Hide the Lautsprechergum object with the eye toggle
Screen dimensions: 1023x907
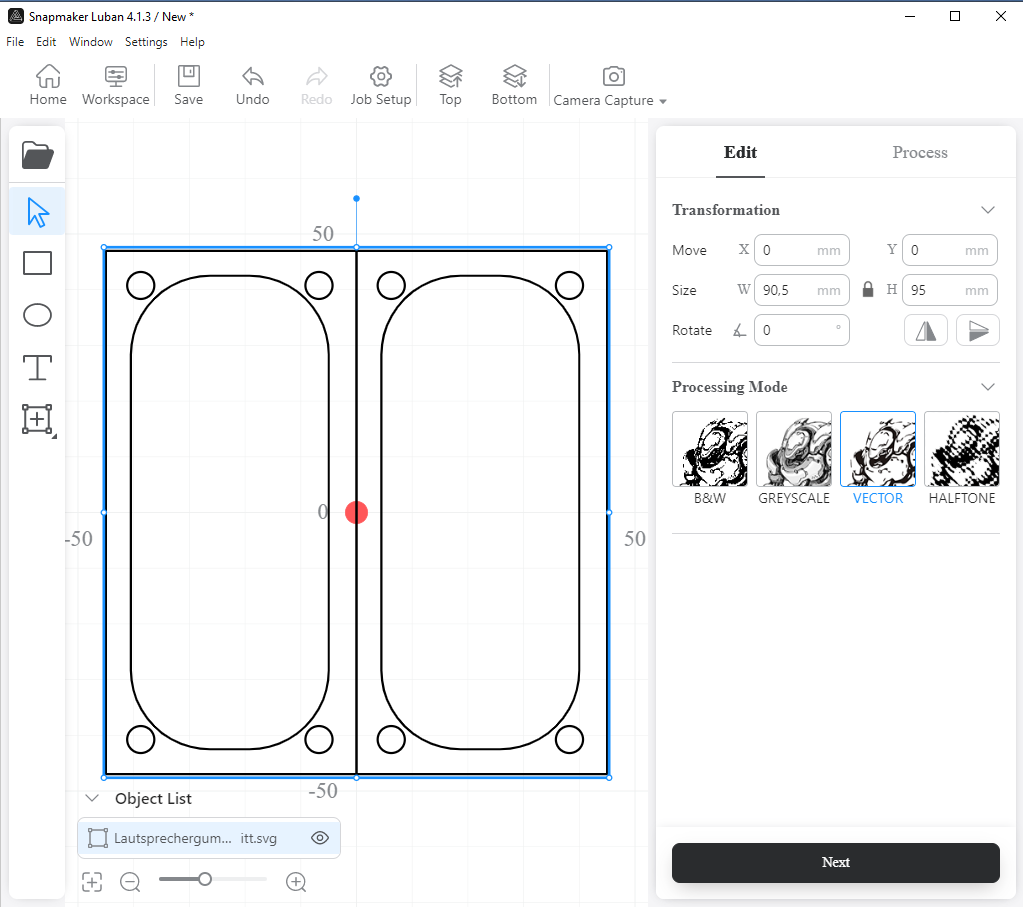click(320, 838)
